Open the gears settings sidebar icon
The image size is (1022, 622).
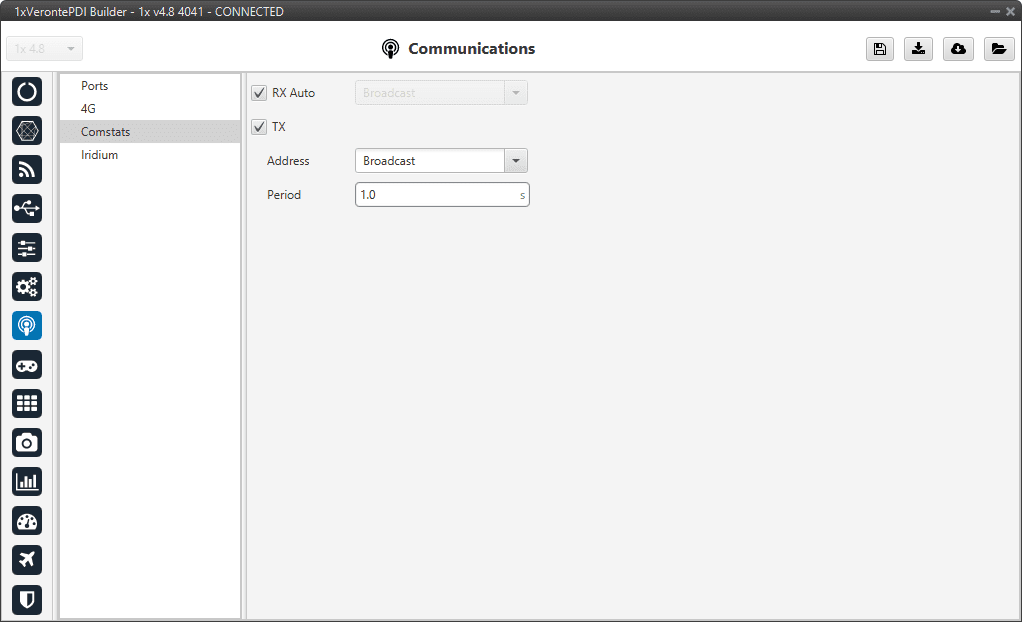27,287
